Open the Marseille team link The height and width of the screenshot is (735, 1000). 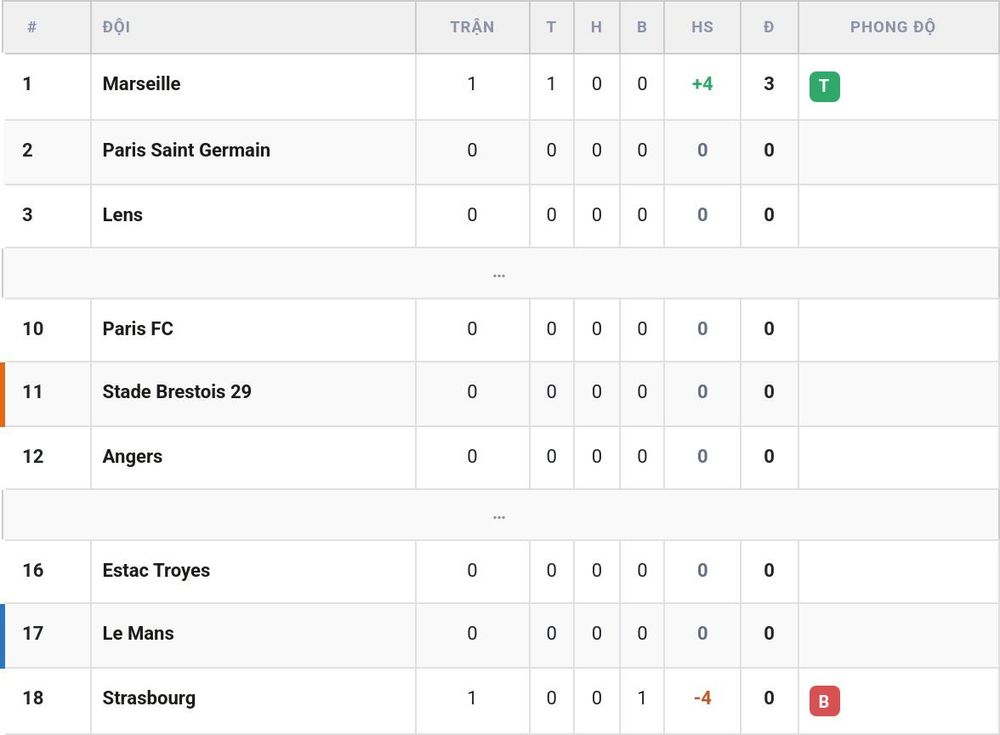pos(142,84)
